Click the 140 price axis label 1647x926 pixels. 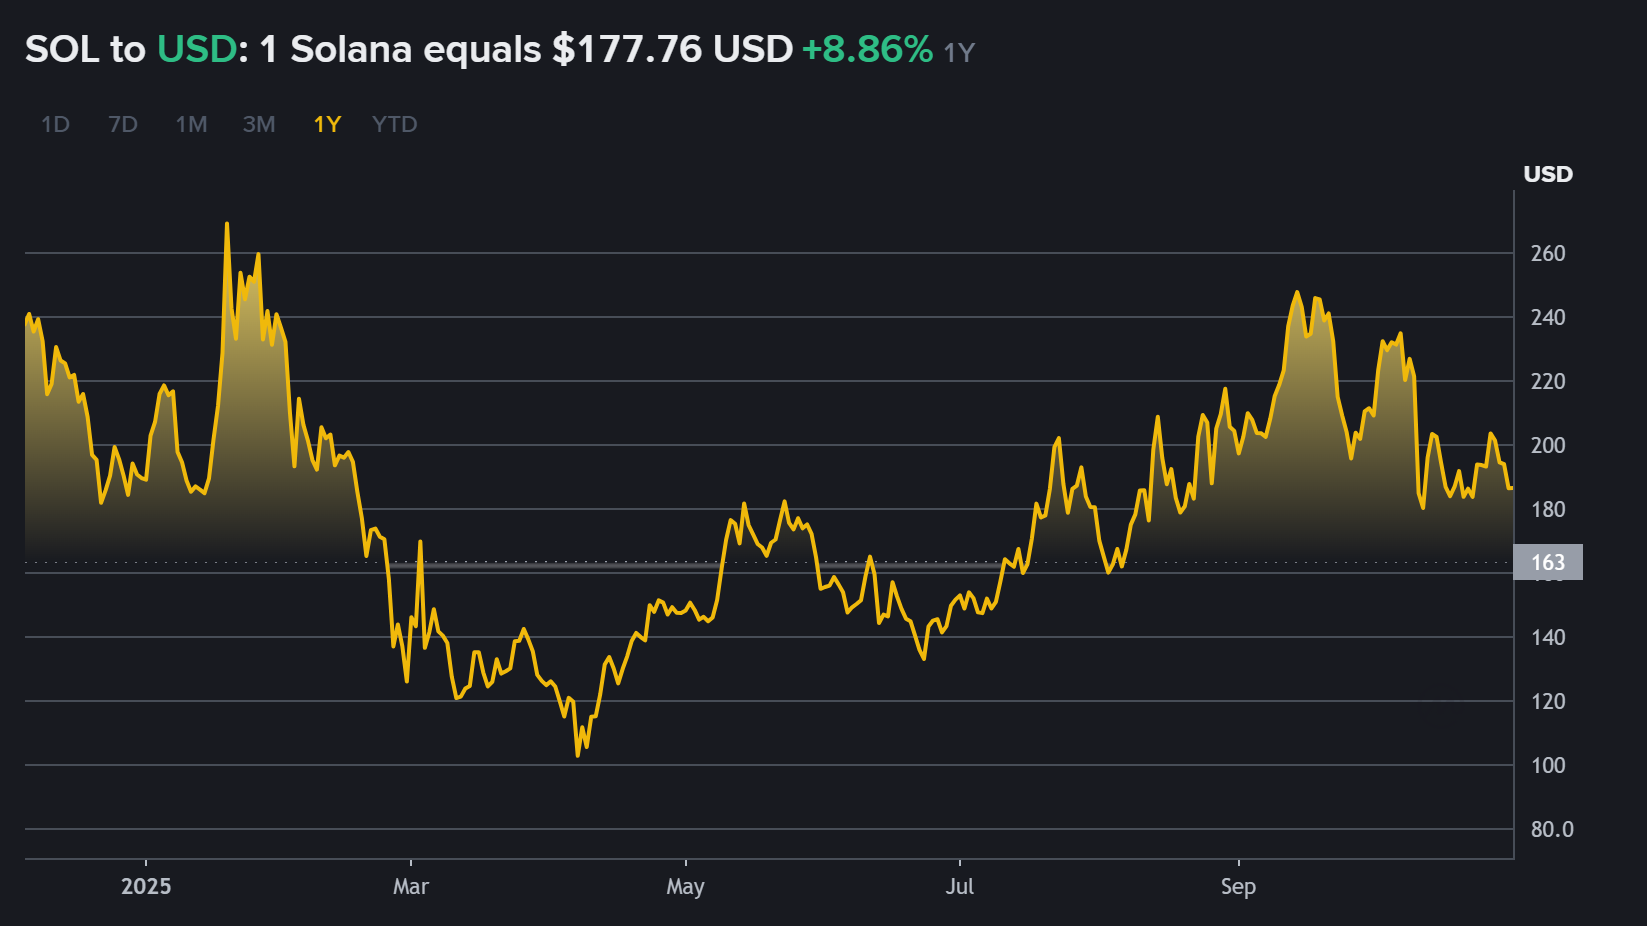[1548, 637]
